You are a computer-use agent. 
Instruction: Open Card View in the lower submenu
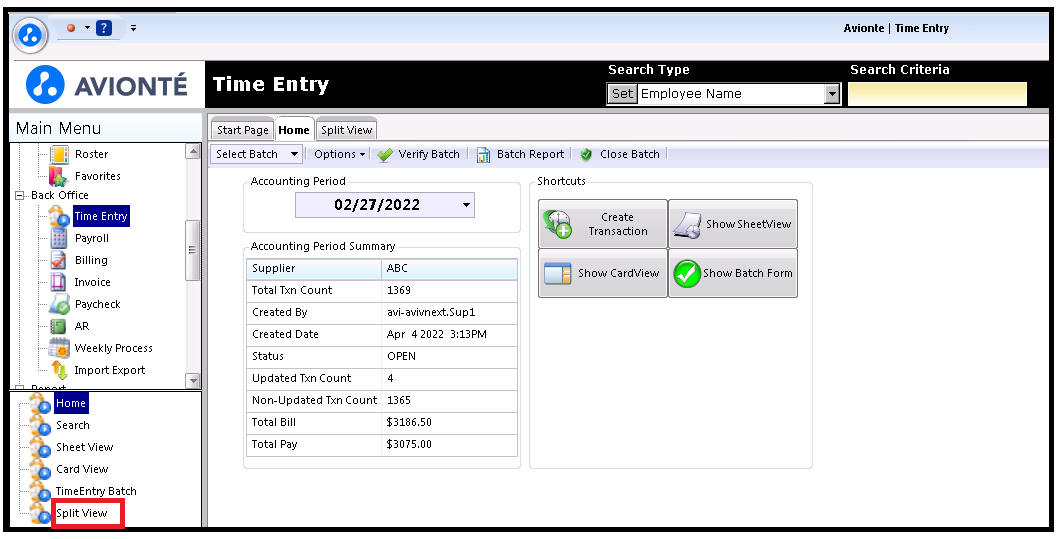click(x=82, y=469)
